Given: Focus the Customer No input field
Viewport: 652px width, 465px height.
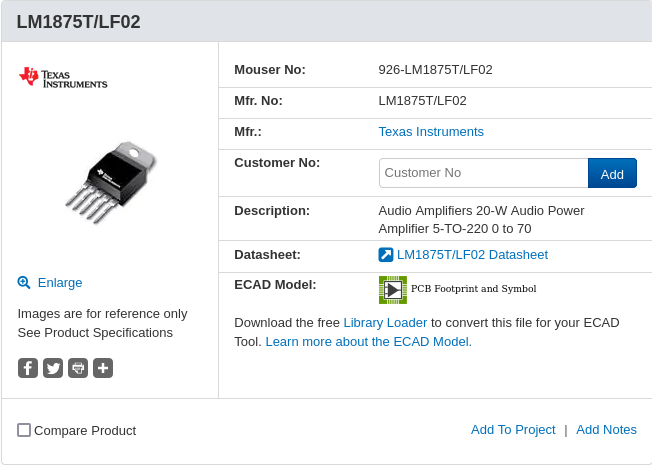Looking at the screenshot, I should pyautogui.click(x=483, y=173).
